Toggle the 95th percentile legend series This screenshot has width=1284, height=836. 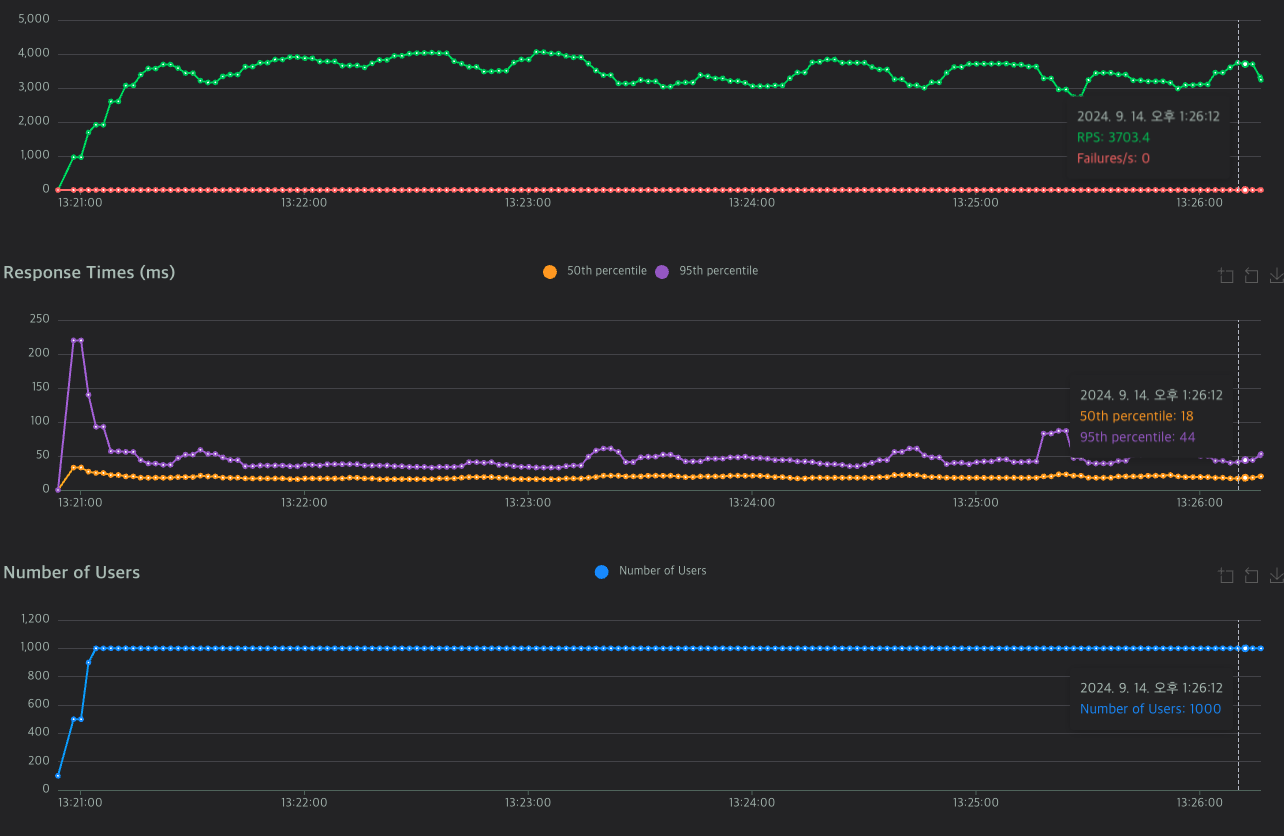706,271
